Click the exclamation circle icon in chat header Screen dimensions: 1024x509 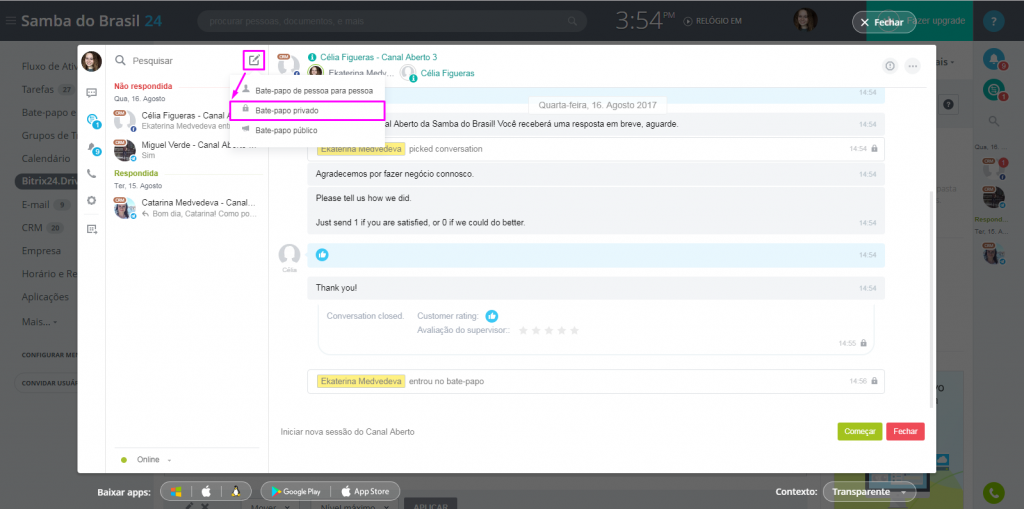click(x=889, y=65)
